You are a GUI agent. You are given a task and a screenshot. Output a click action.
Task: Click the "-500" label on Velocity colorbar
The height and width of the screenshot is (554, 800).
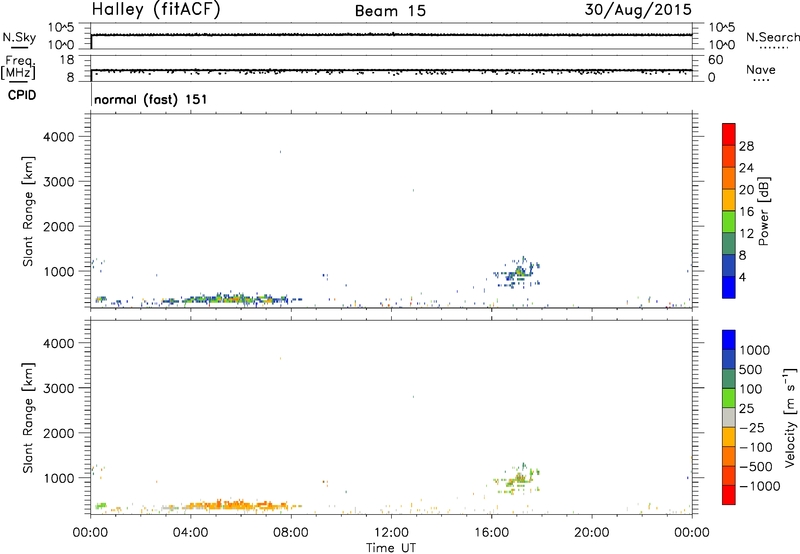coord(756,466)
